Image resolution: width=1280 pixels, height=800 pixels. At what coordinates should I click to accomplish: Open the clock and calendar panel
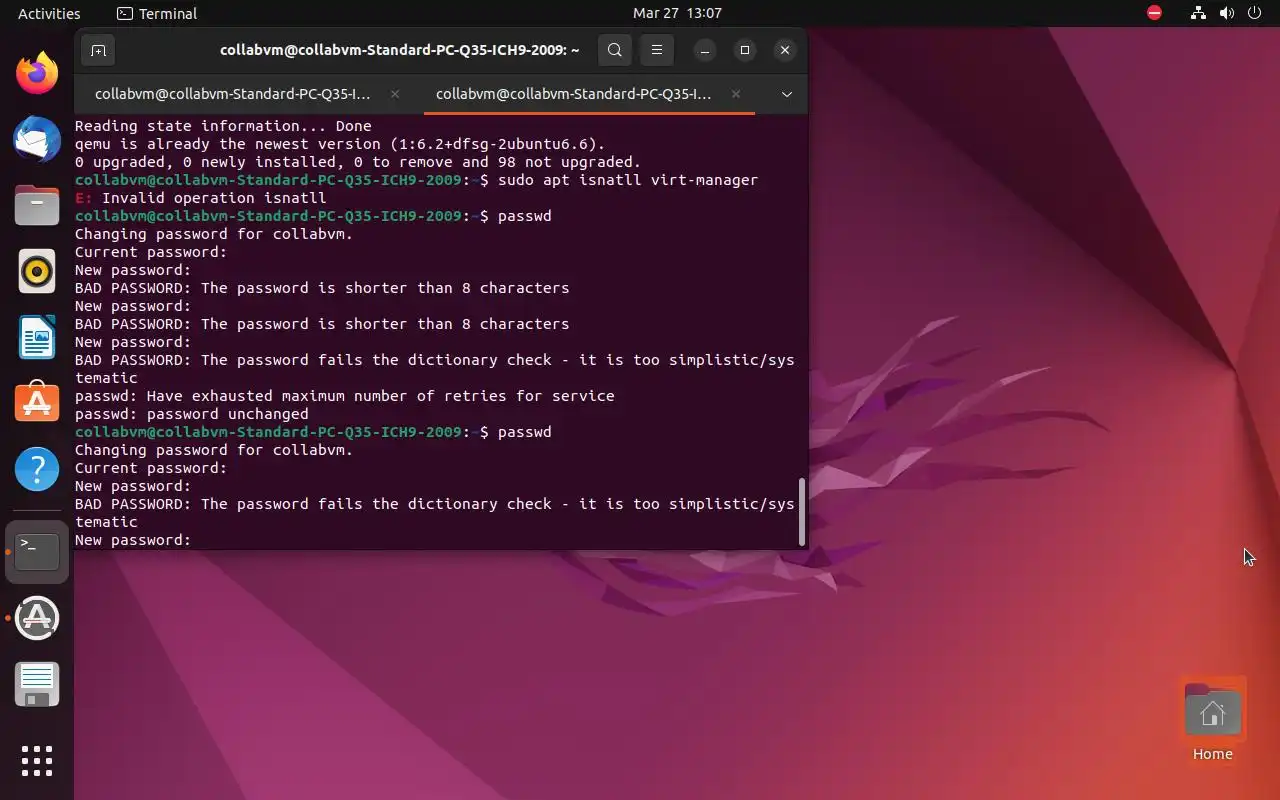677,13
